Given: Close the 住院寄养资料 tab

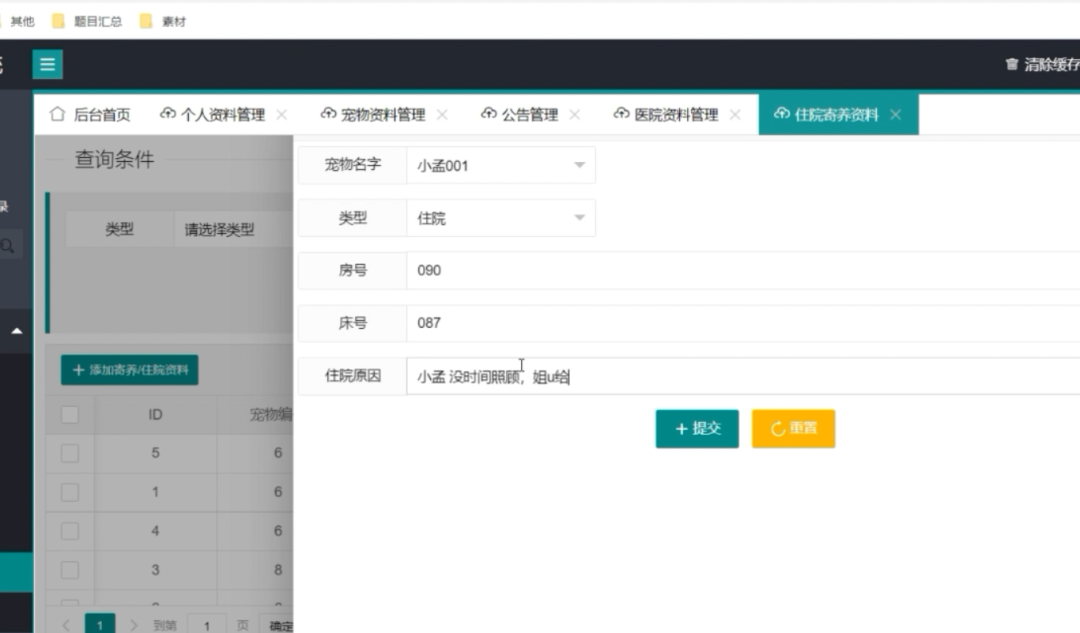Looking at the screenshot, I should pyautogui.click(x=895, y=114).
